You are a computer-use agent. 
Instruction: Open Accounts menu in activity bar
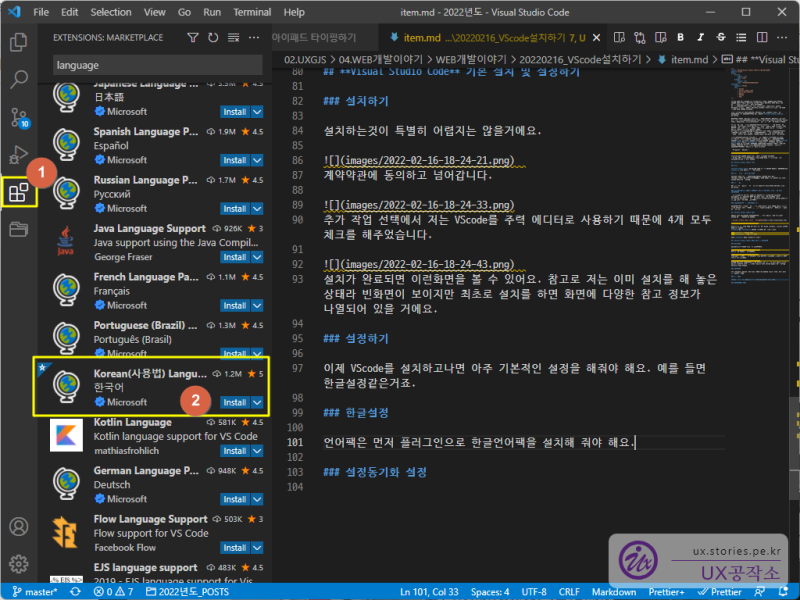(18, 527)
